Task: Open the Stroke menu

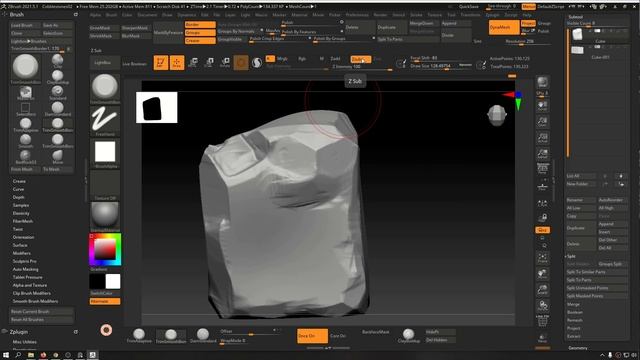Action: click(416, 15)
